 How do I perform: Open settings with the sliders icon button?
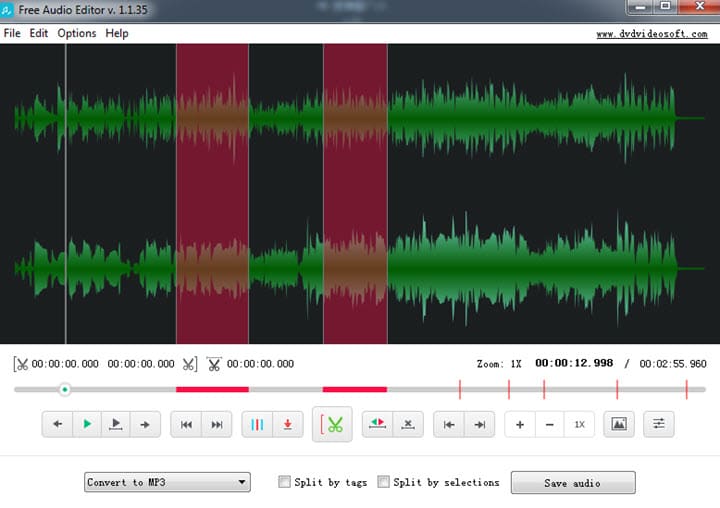point(659,425)
